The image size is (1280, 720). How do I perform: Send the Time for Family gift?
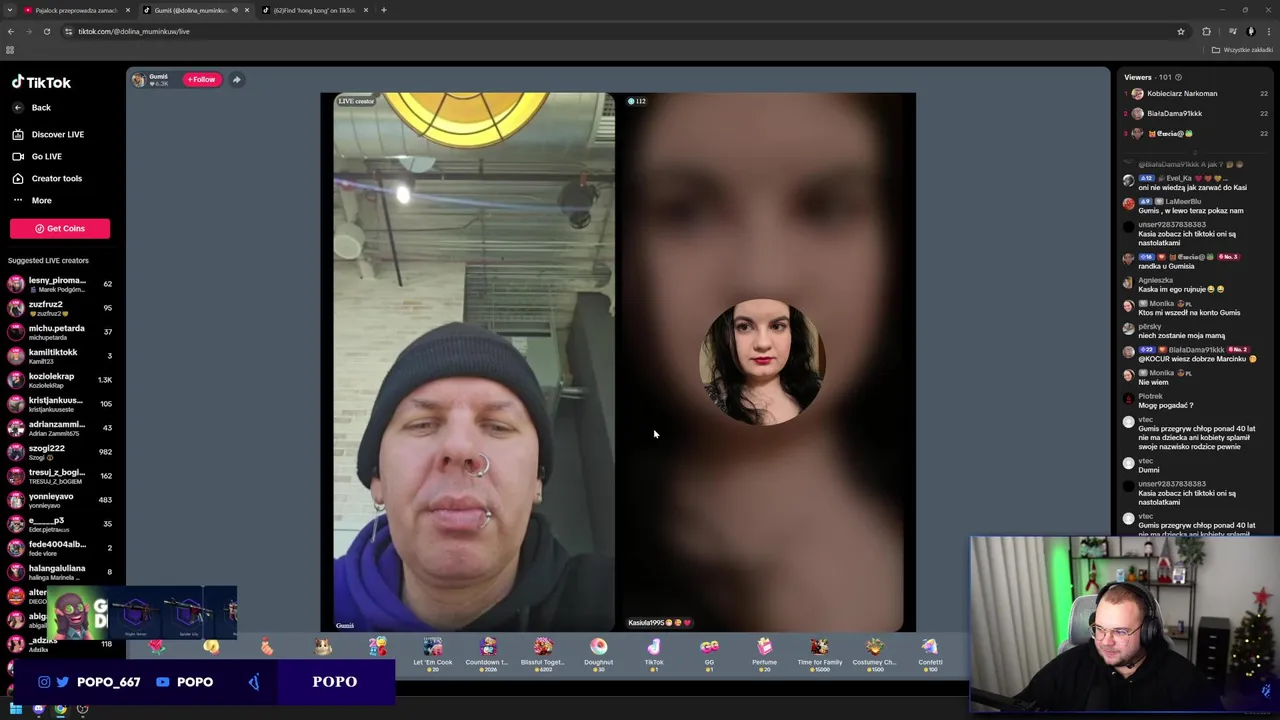coord(819,654)
